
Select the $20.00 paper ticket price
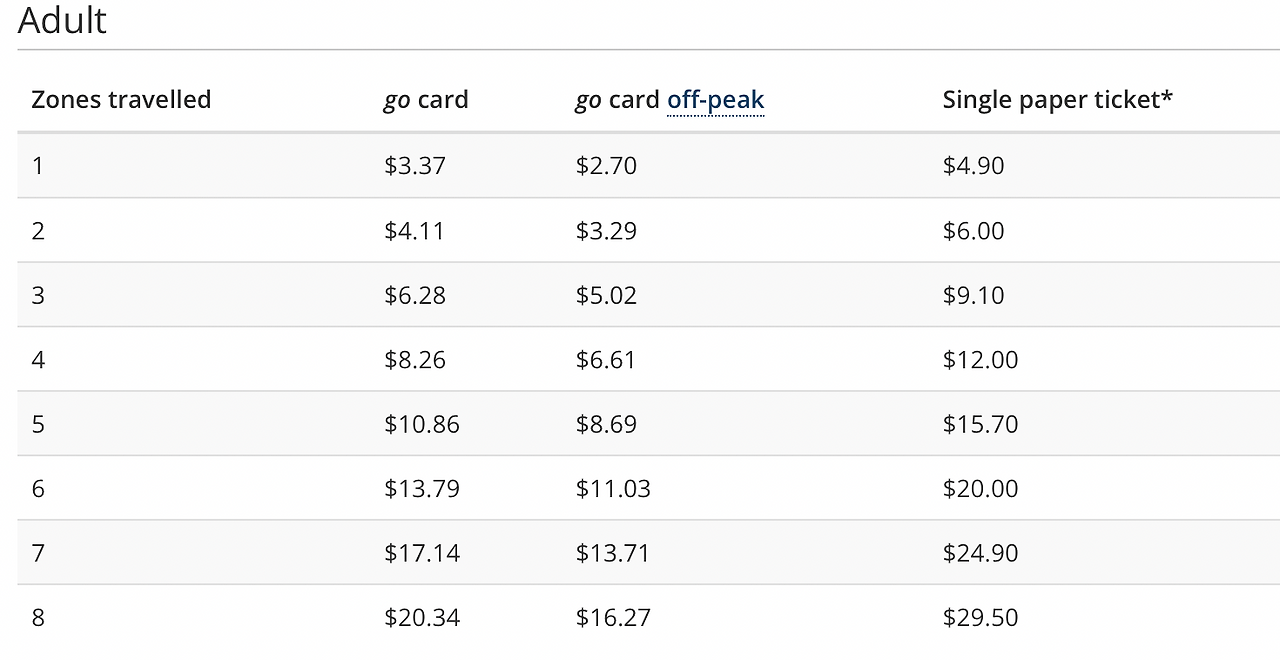pos(980,489)
